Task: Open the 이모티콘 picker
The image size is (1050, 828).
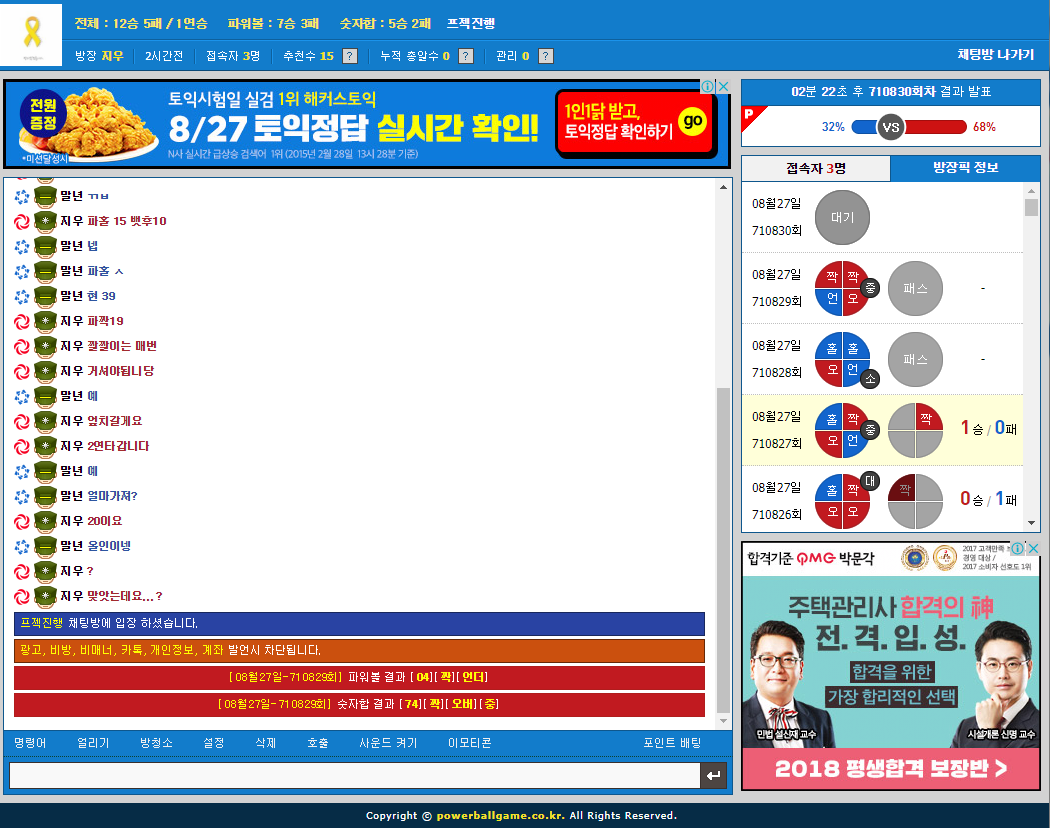Action: tap(469, 742)
